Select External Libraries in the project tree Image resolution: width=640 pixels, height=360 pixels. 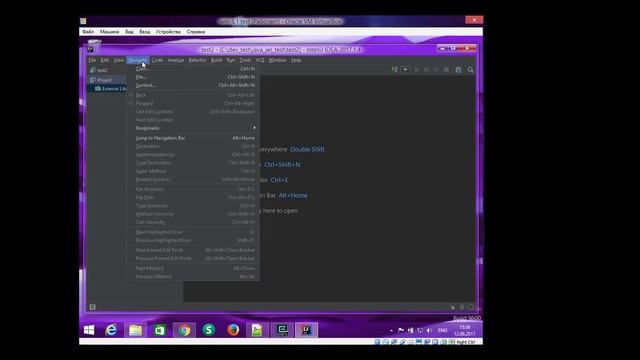click(x=111, y=89)
